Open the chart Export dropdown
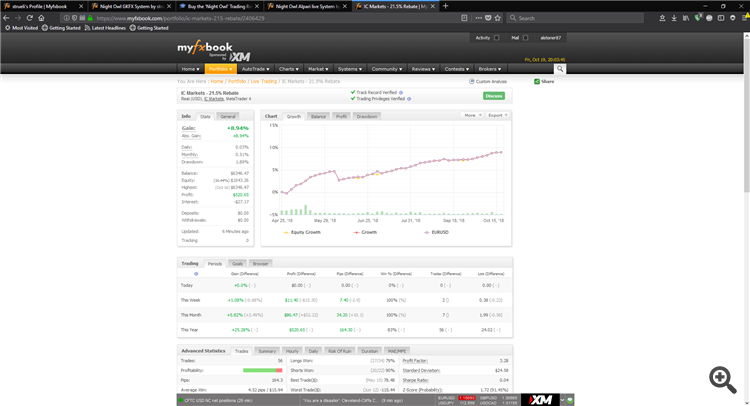The image size is (750, 406). 497,115
